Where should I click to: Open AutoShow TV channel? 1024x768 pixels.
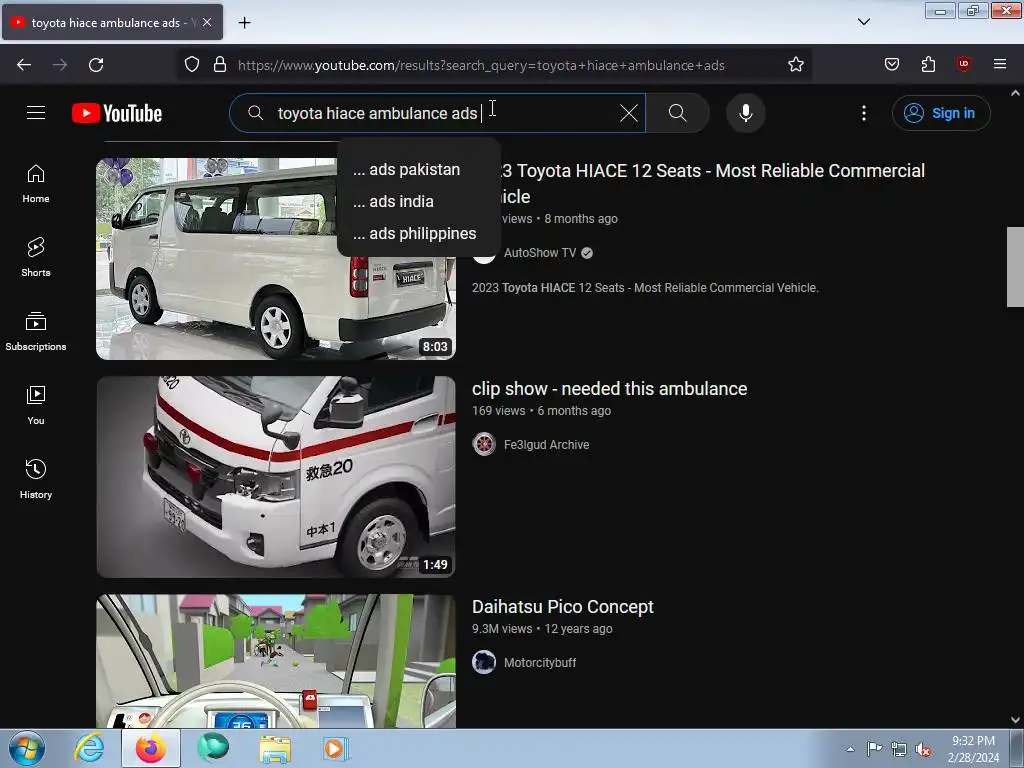(540, 253)
